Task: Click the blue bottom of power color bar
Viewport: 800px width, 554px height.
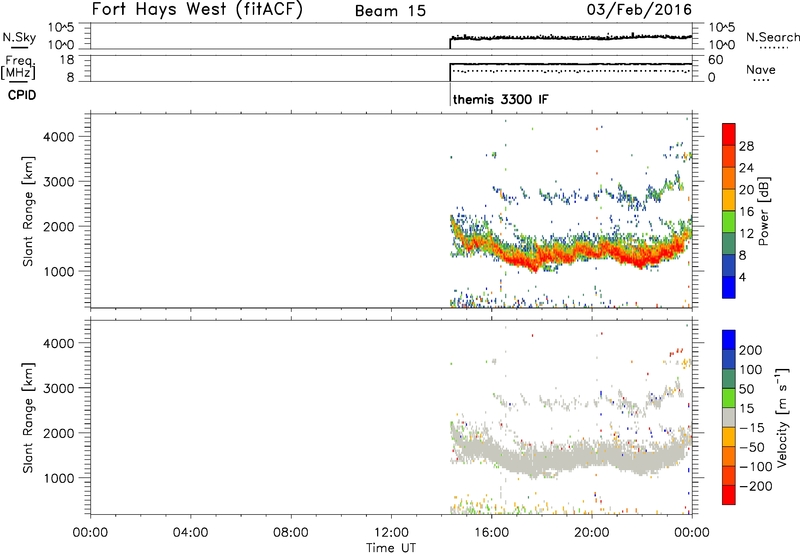Action: (729, 287)
